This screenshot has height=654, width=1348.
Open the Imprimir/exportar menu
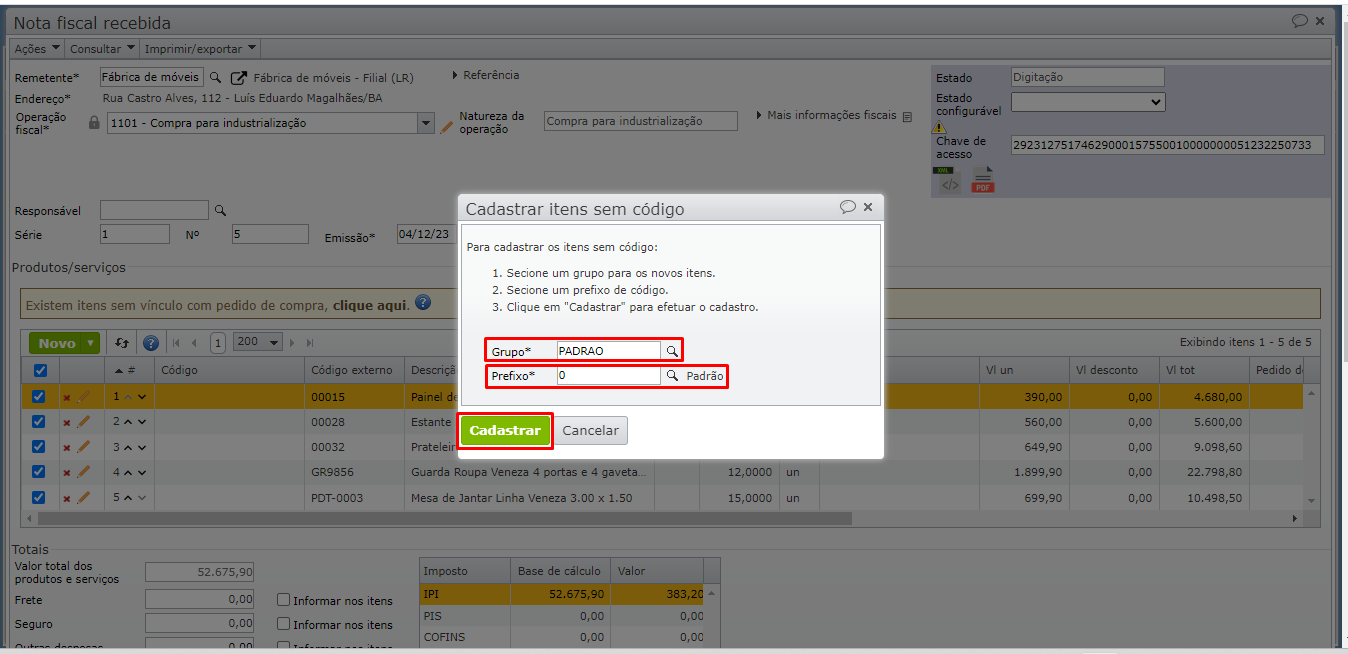coord(200,48)
